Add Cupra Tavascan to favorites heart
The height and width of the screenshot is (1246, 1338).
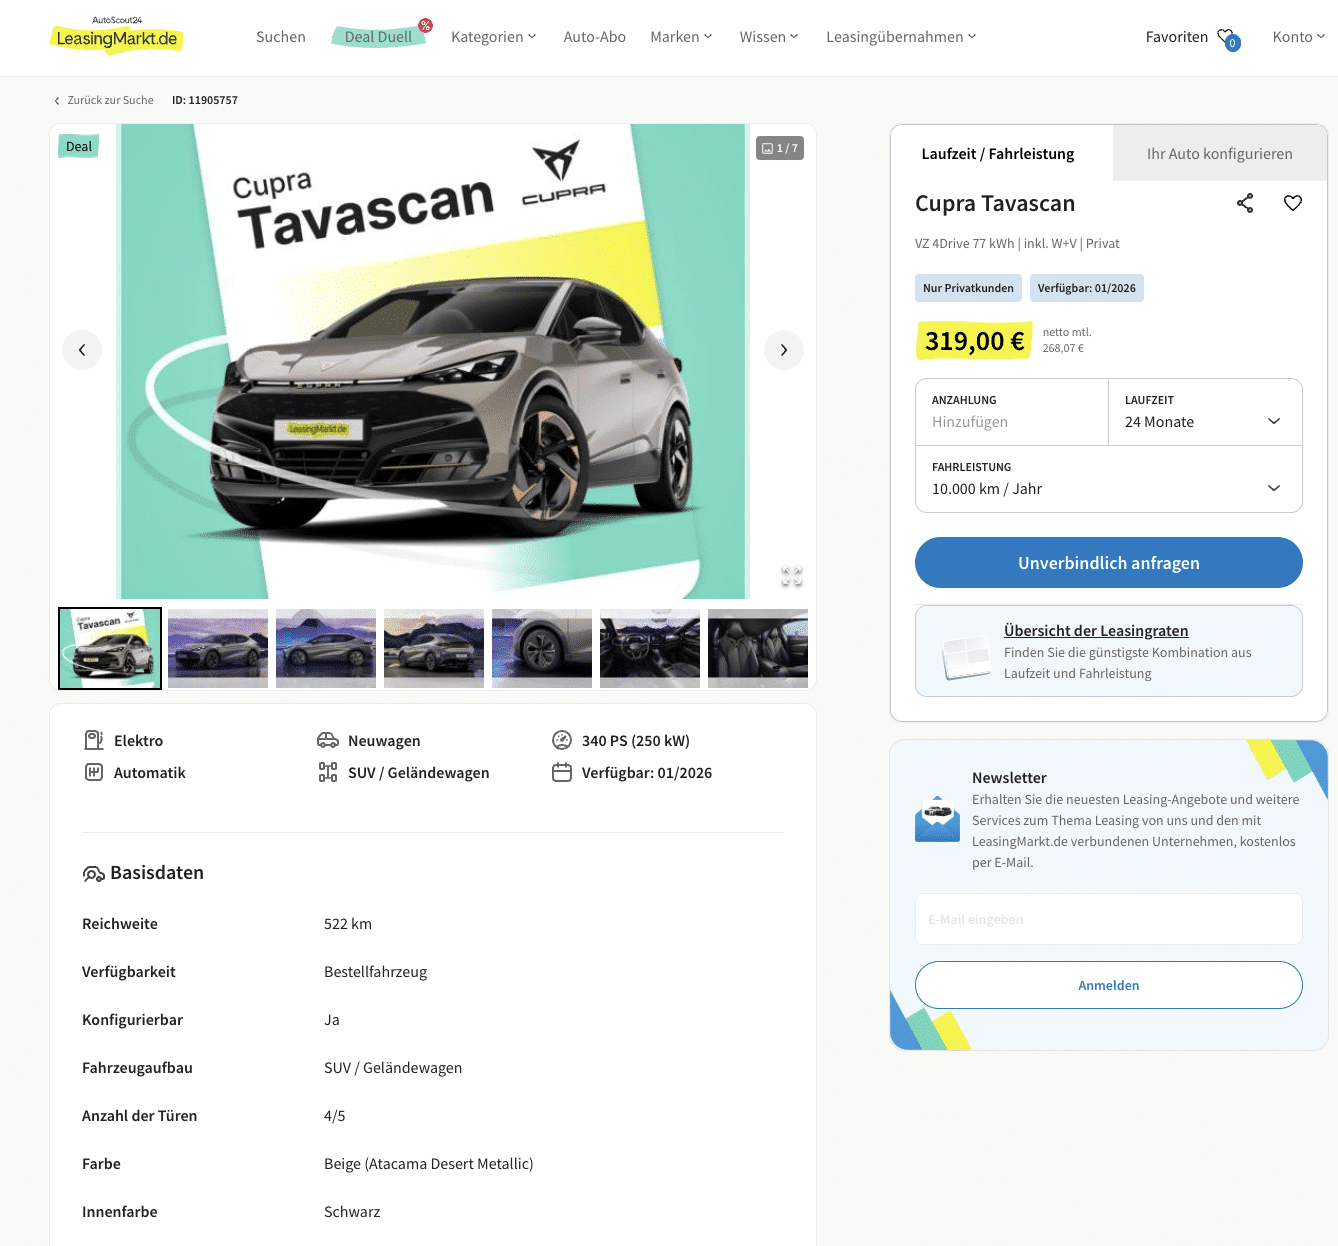pos(1293,203)
